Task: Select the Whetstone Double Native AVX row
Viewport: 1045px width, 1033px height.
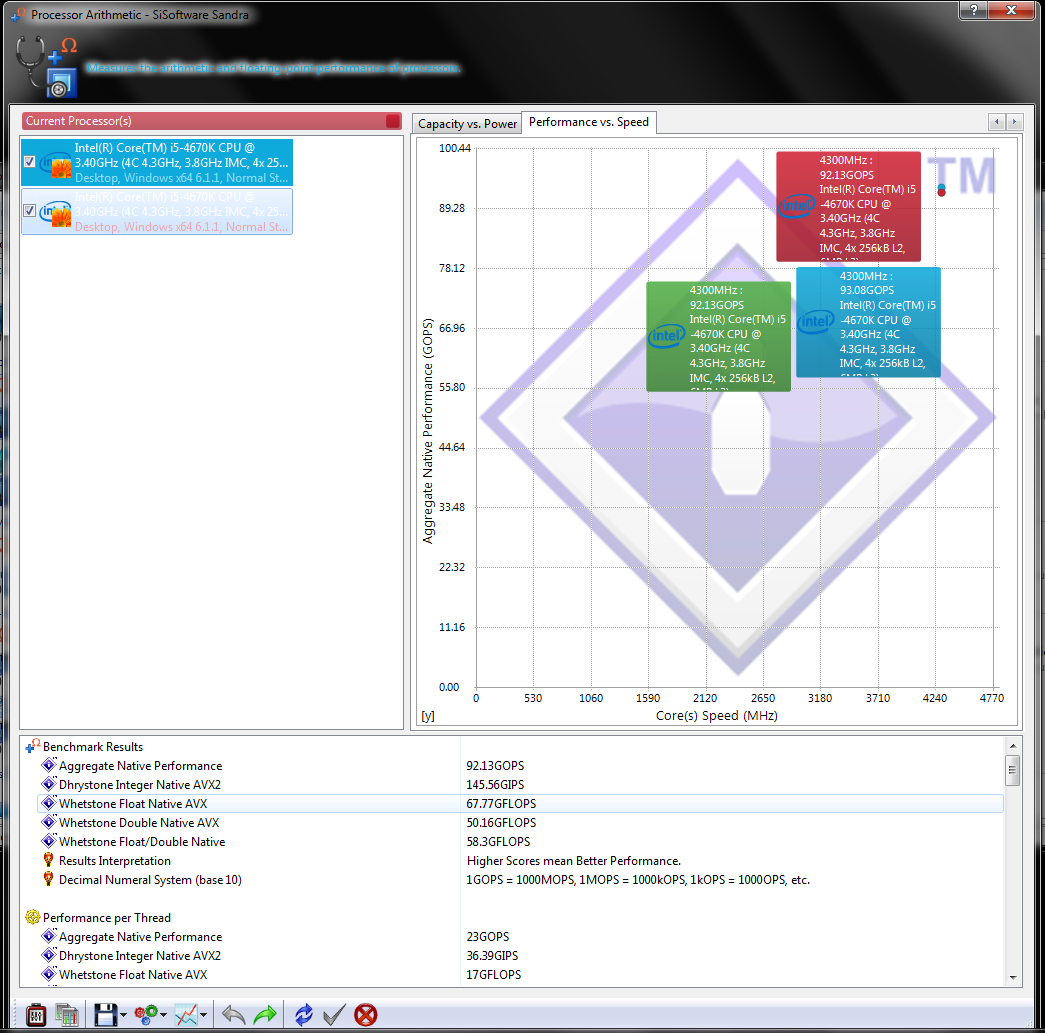Action: tap(520, 822)
